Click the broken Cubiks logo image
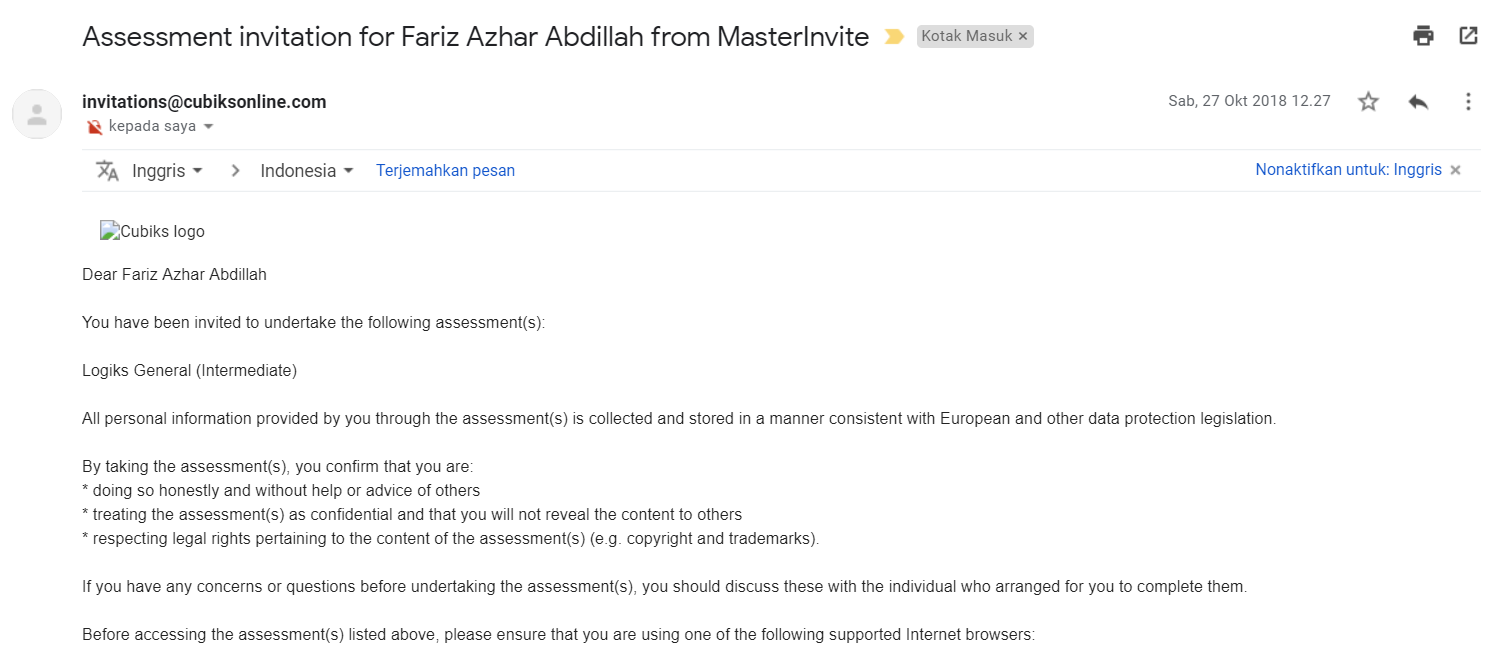Image resolution: width=1492 pixels, height=667 pixels. coord(152,232)
